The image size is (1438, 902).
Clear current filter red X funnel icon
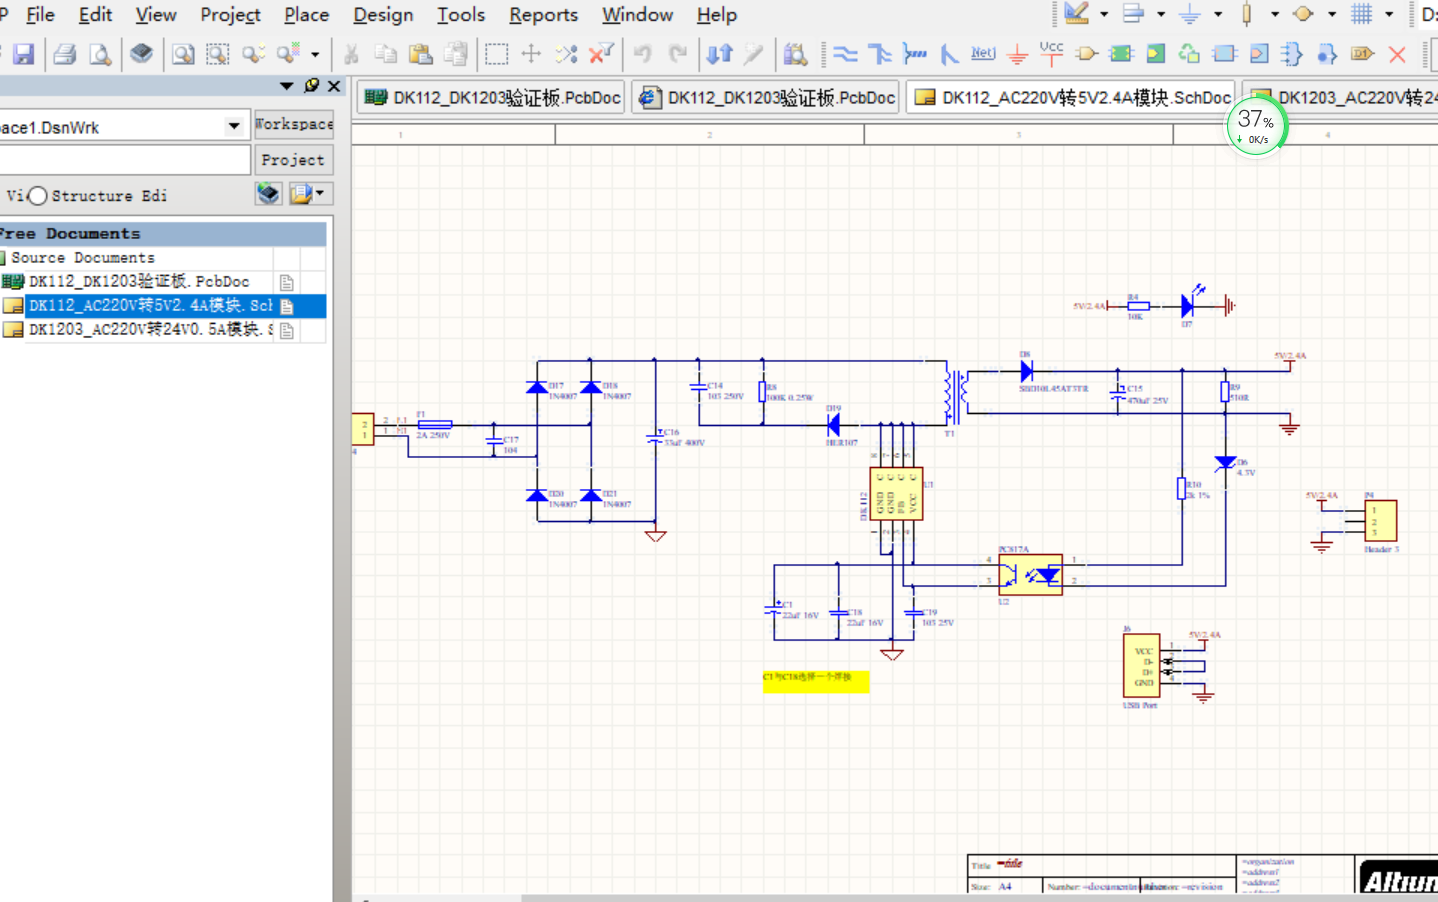point(601,54)
